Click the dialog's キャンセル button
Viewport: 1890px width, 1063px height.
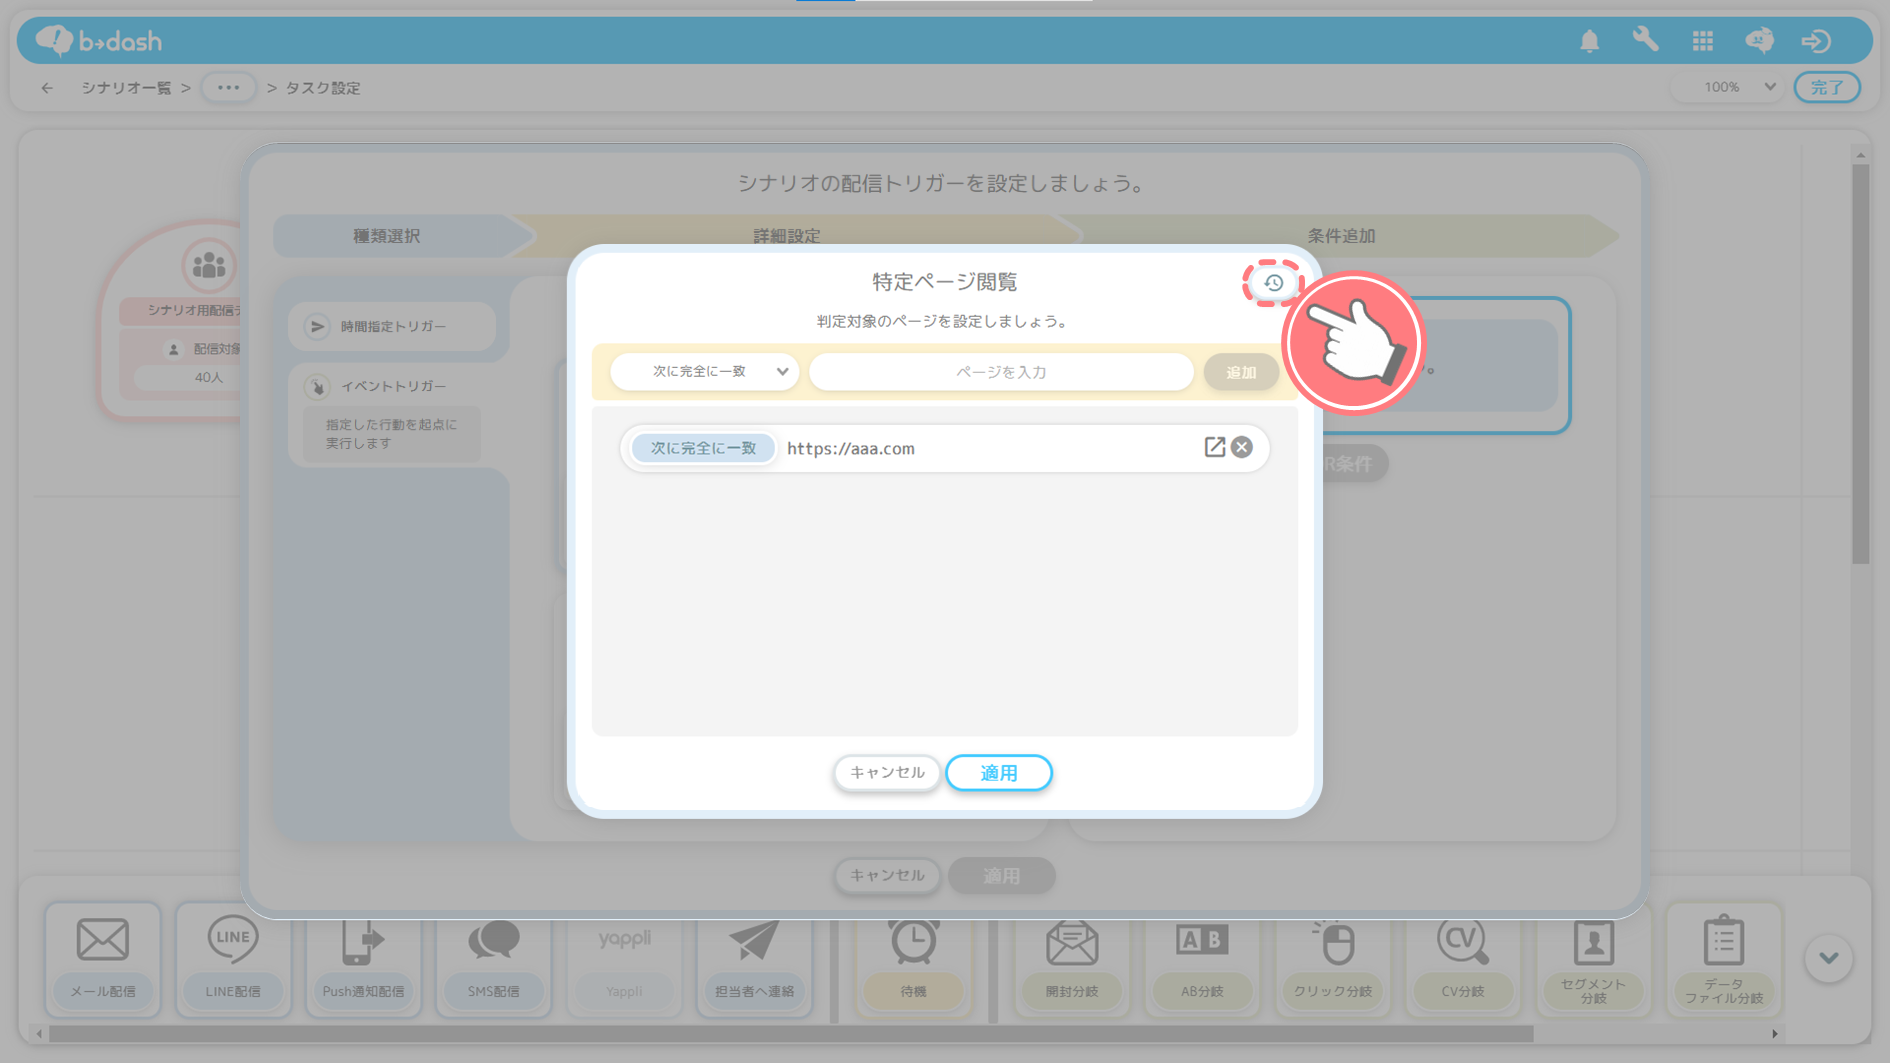[x=886, y=773]
